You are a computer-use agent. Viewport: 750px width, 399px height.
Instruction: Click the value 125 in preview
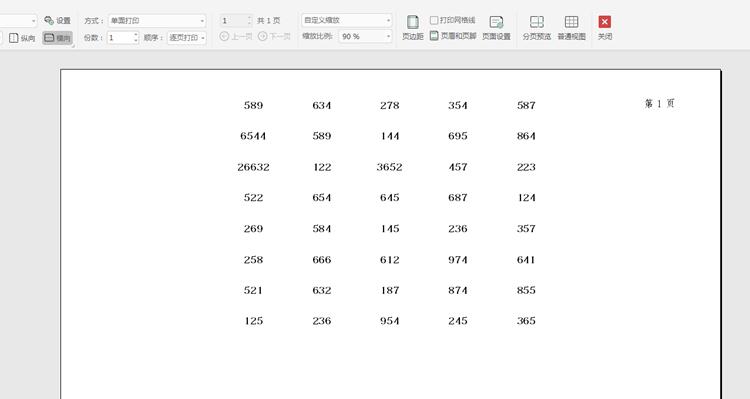(x=254, y=321)
